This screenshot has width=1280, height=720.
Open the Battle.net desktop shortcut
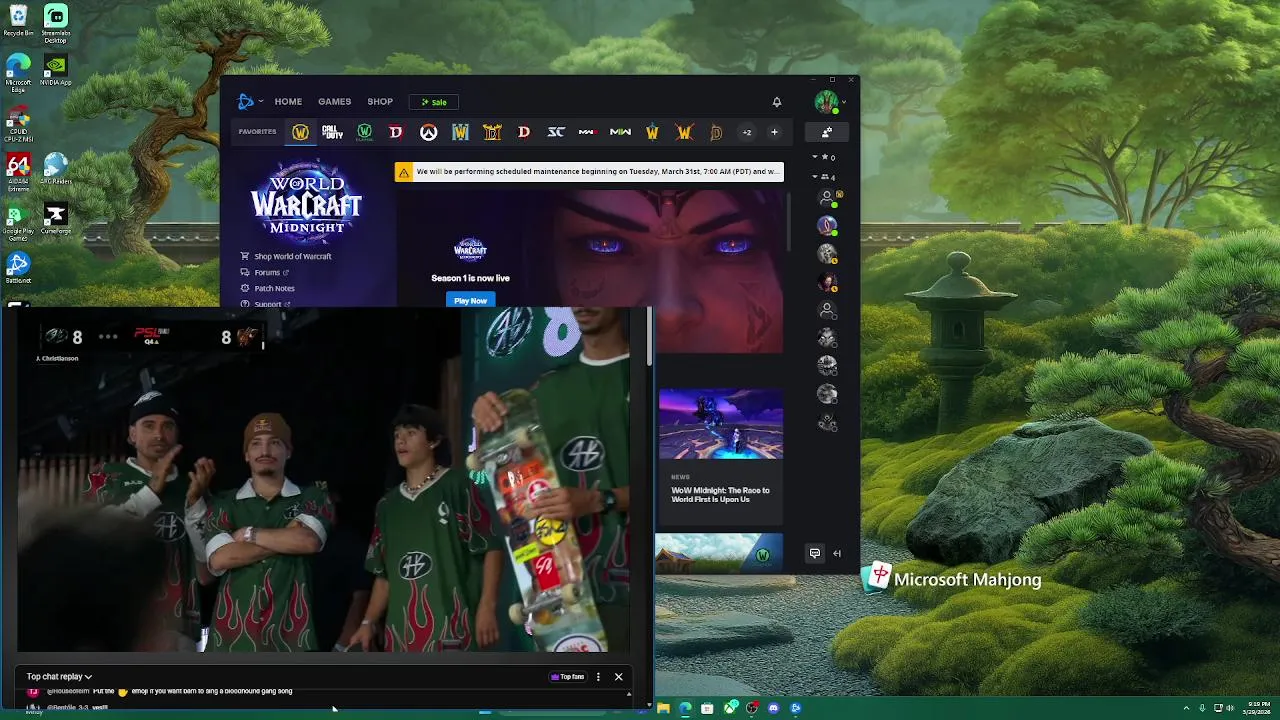tap(18, 268)
